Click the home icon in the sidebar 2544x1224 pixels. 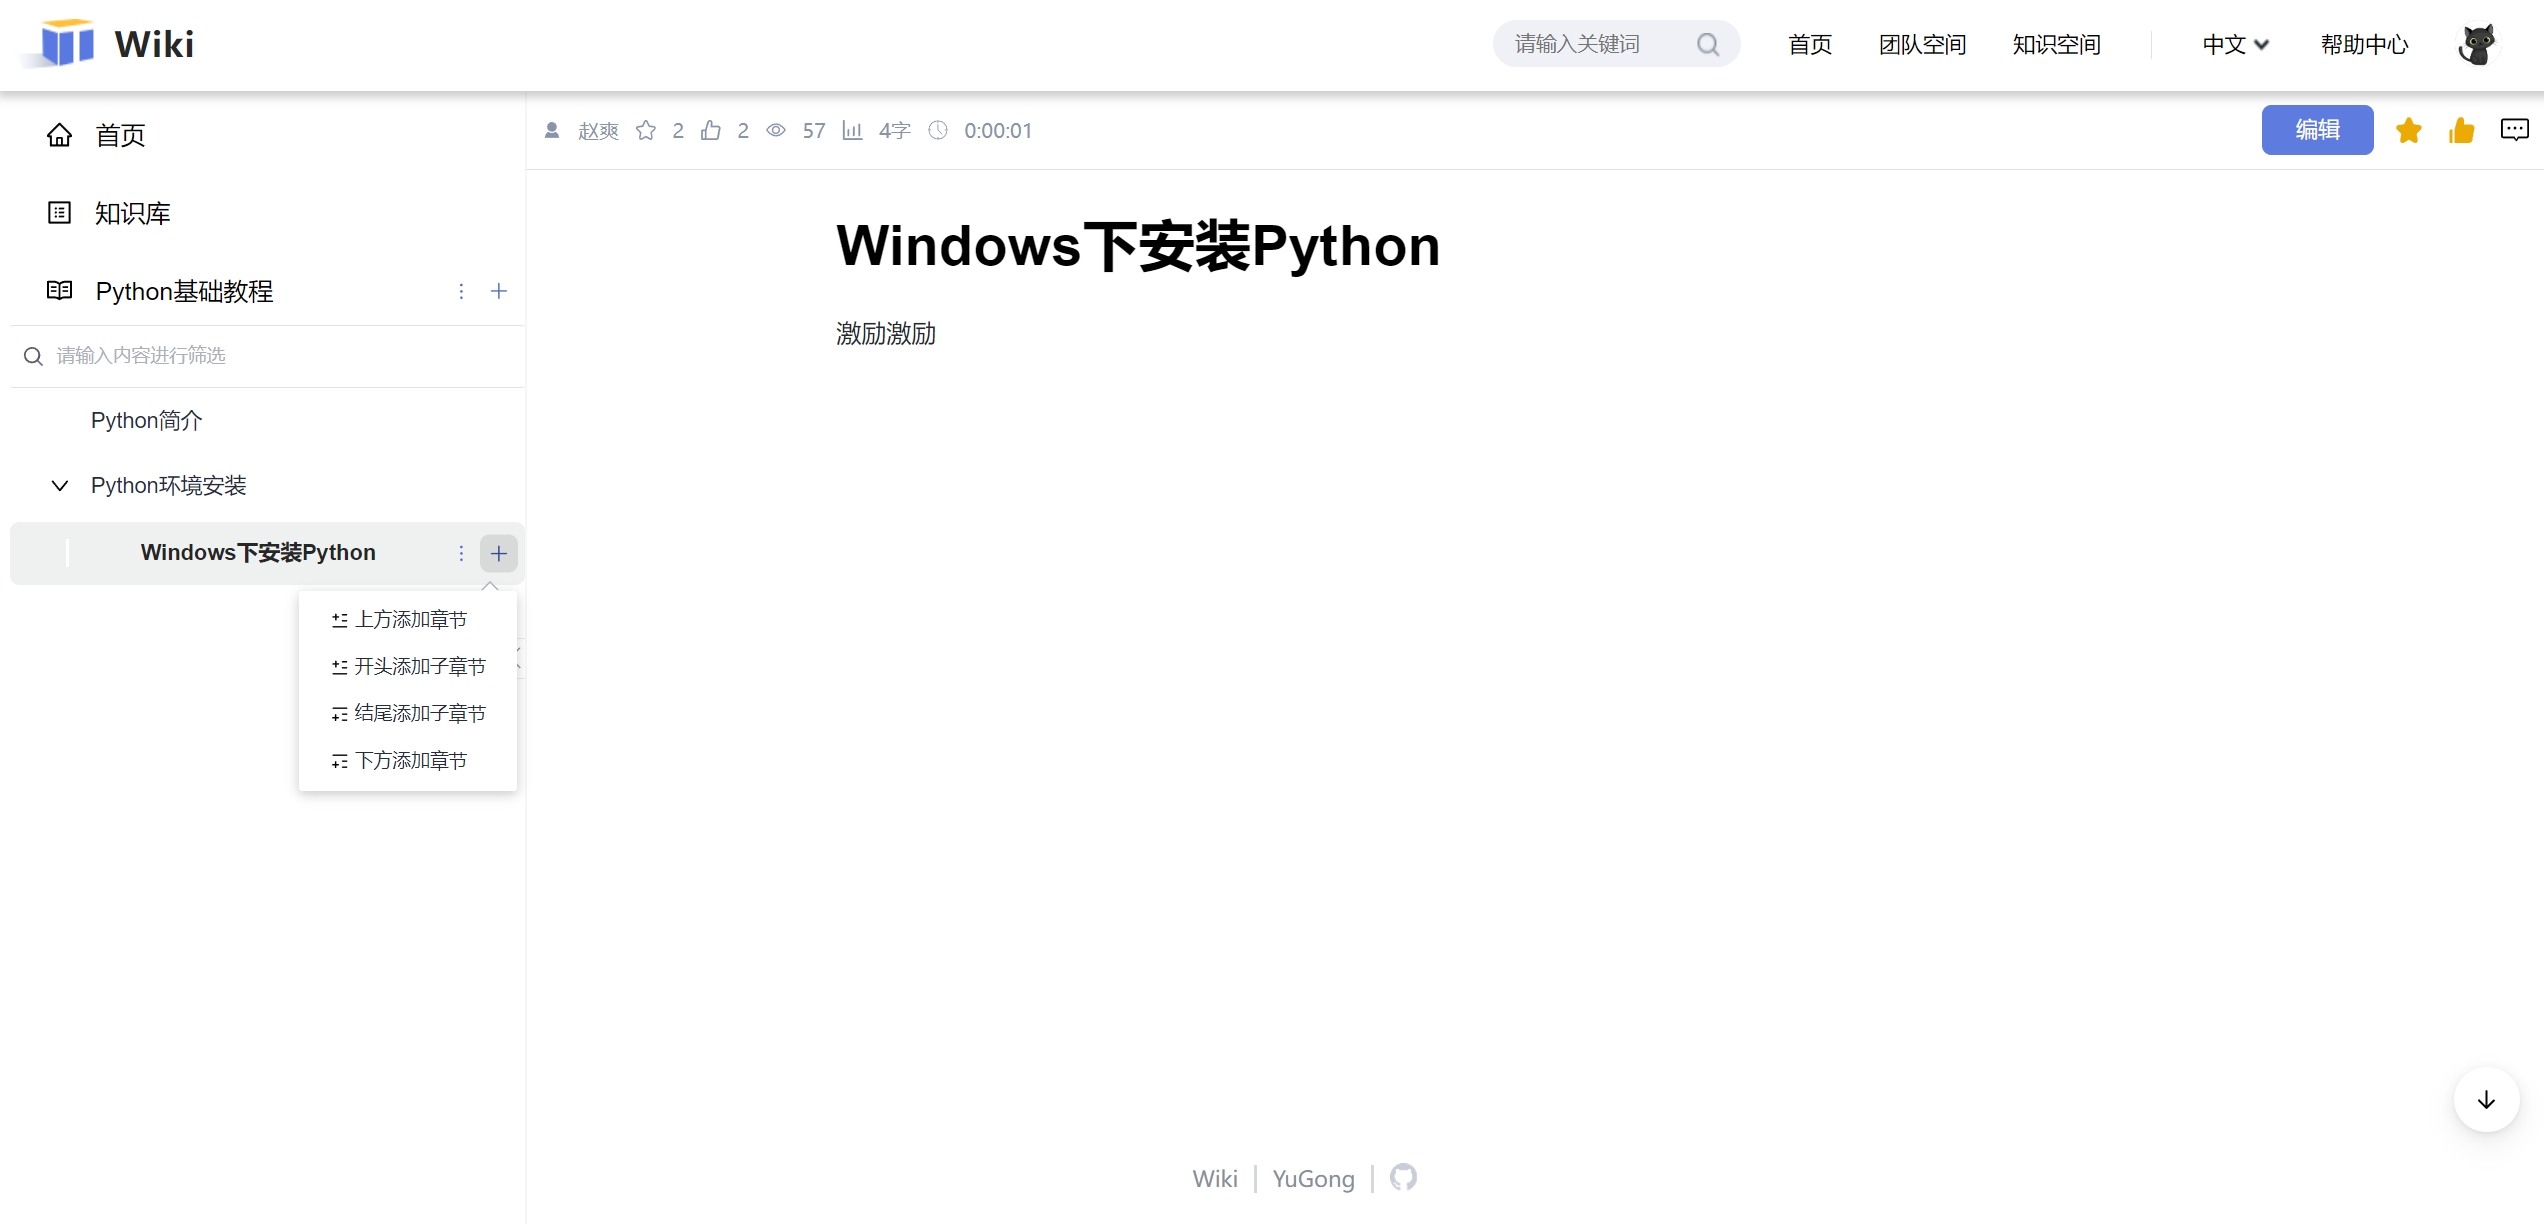[x=59, y=135]
